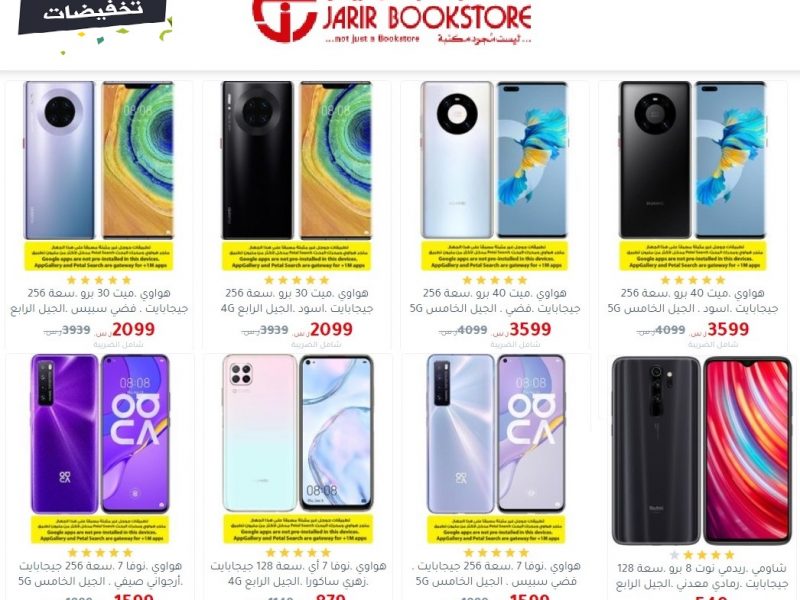The image size is (800, 600).
Task: Click the Jarir Bookstore logo
Action: 392,21
